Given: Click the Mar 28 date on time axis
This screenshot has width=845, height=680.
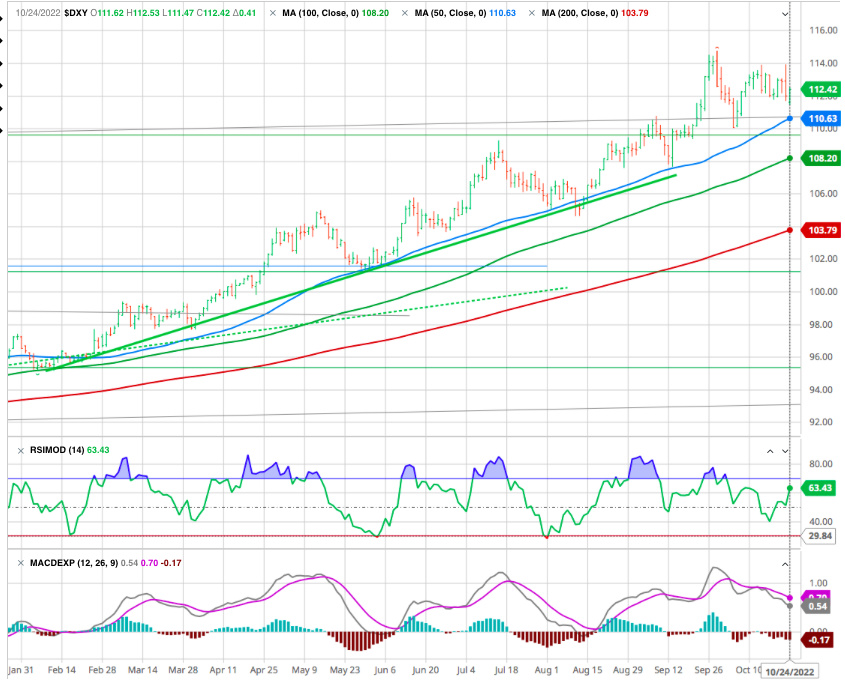Looking at the screenshot, I should click(183, 670).
